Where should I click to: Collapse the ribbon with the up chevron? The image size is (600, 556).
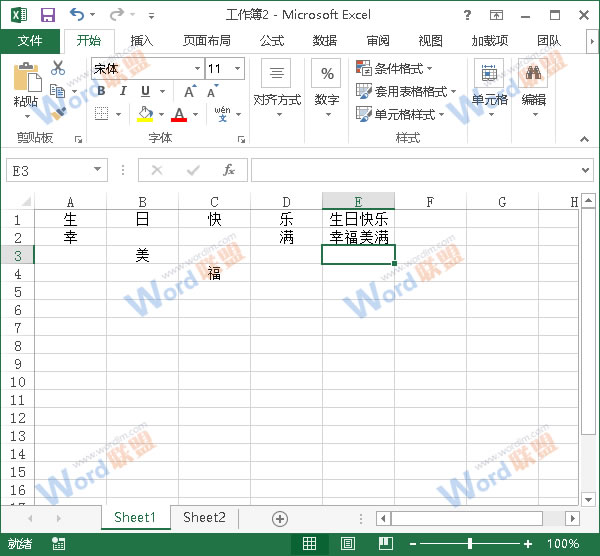pyautogui.click(x=584, y=139)
